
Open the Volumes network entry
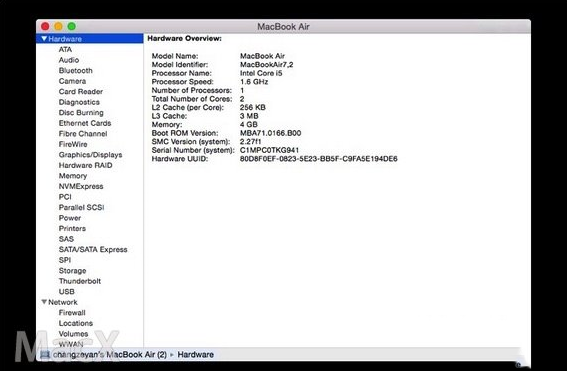(73, 334)
